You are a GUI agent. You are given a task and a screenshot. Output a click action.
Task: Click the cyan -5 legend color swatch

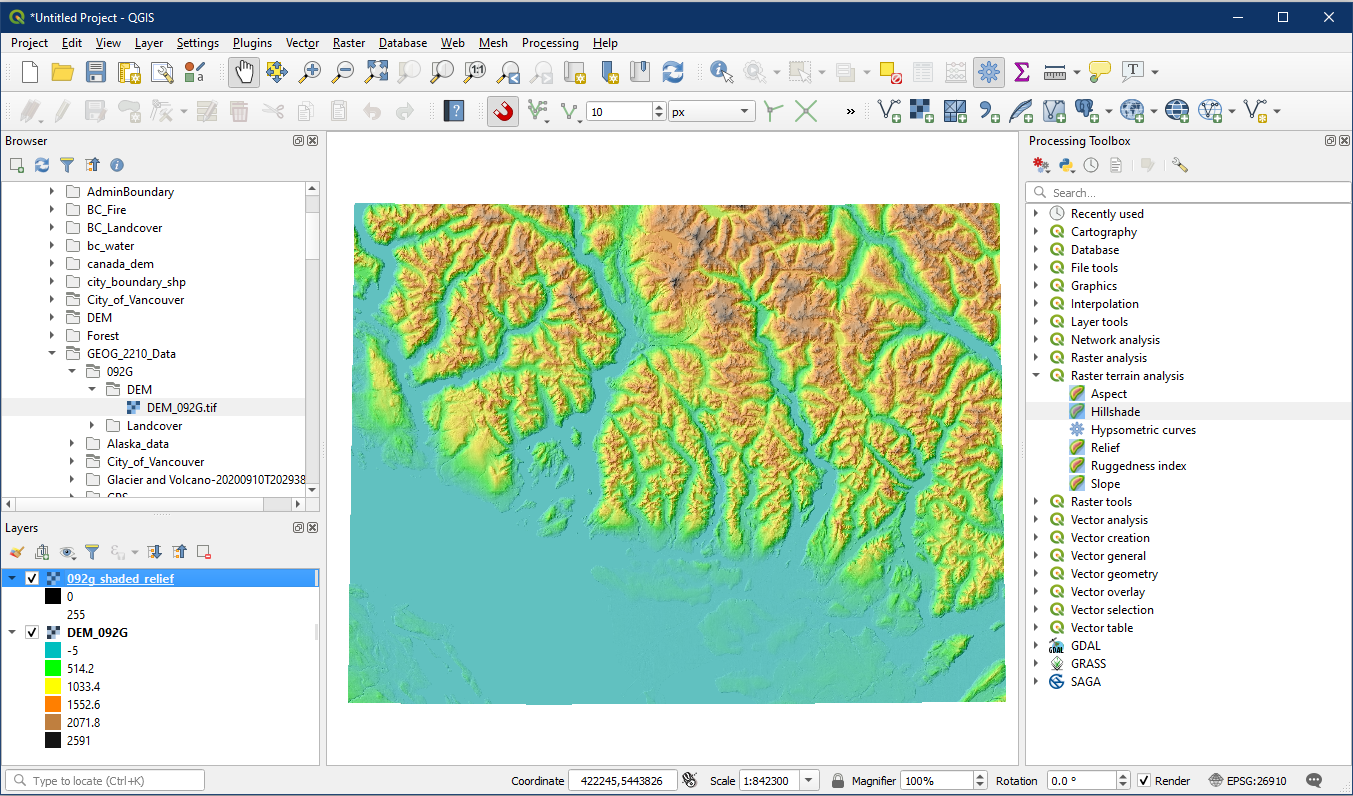(53, 650)
